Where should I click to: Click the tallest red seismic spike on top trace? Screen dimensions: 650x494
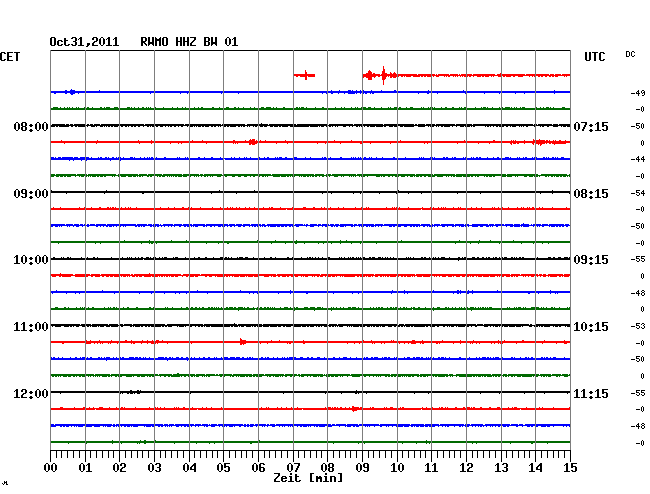(383, 75)
